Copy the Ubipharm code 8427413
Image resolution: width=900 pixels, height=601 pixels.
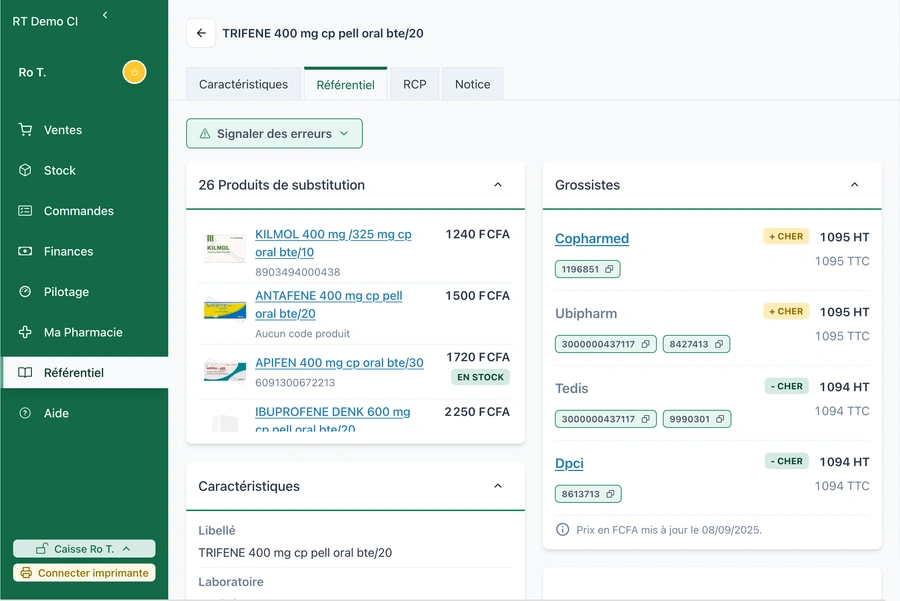719,344
